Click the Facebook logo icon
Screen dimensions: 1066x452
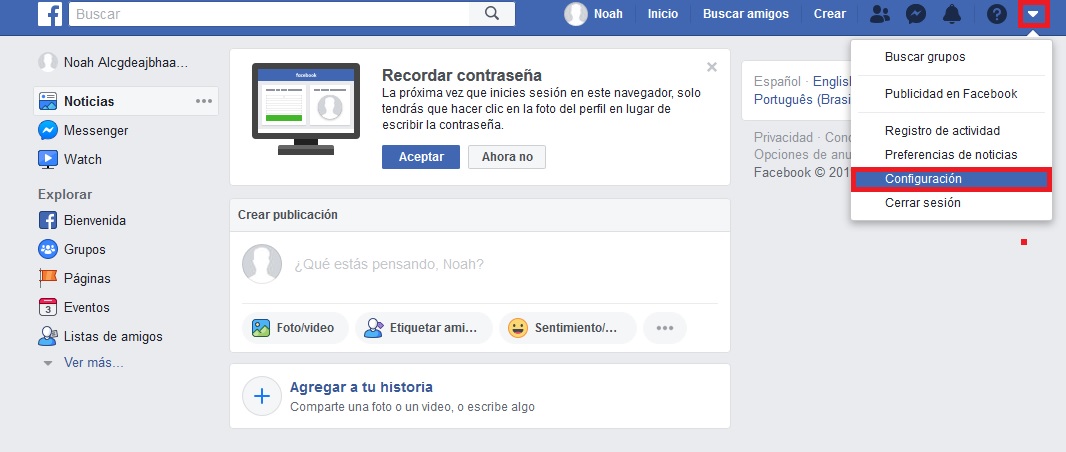tap(50, 14)
